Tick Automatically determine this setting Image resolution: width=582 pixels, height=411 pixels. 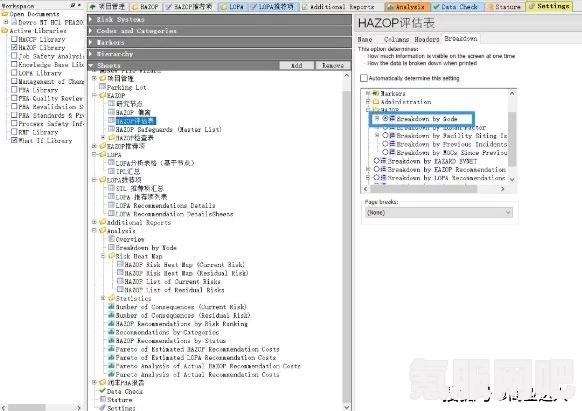[x=364, y=78]
